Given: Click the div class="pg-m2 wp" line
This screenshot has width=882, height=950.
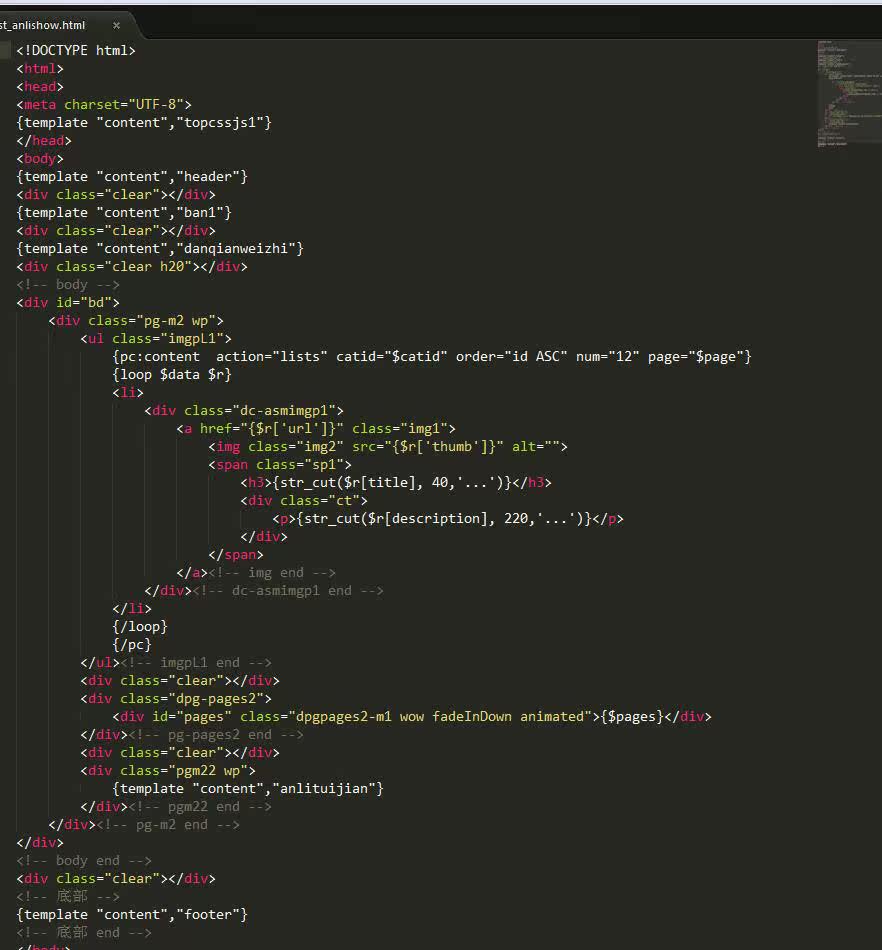Looking at the screenshot, I should click(136, 321).
